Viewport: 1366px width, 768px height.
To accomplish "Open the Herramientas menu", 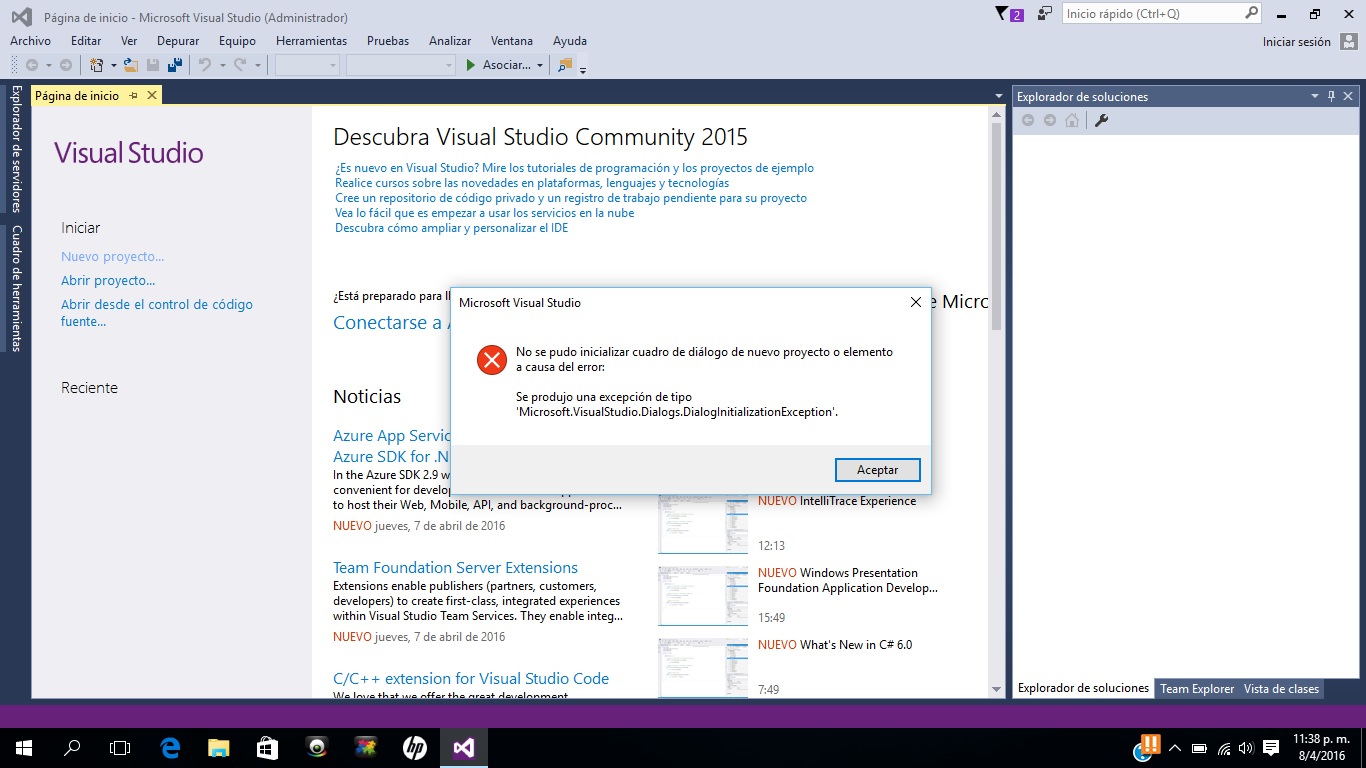I will [311, 41].
